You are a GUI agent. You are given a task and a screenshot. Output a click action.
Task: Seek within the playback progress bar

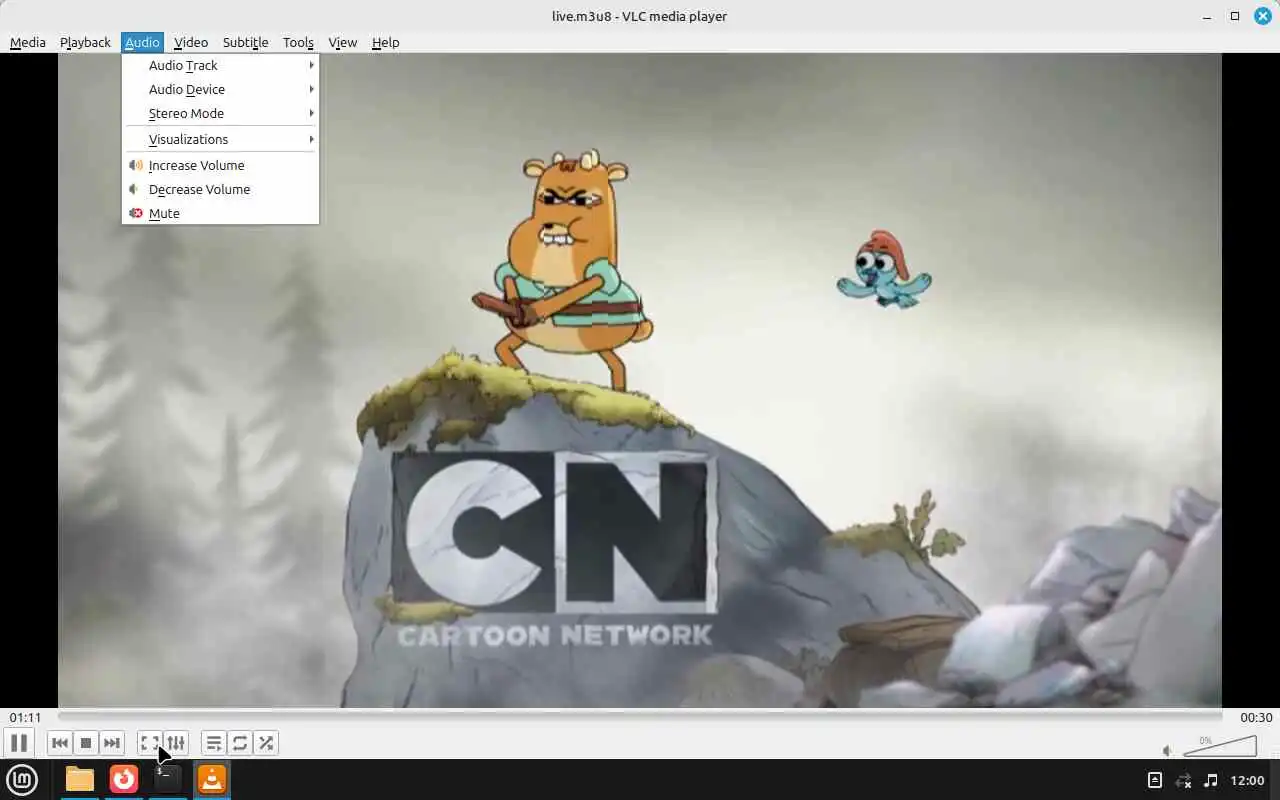[640, 717]
